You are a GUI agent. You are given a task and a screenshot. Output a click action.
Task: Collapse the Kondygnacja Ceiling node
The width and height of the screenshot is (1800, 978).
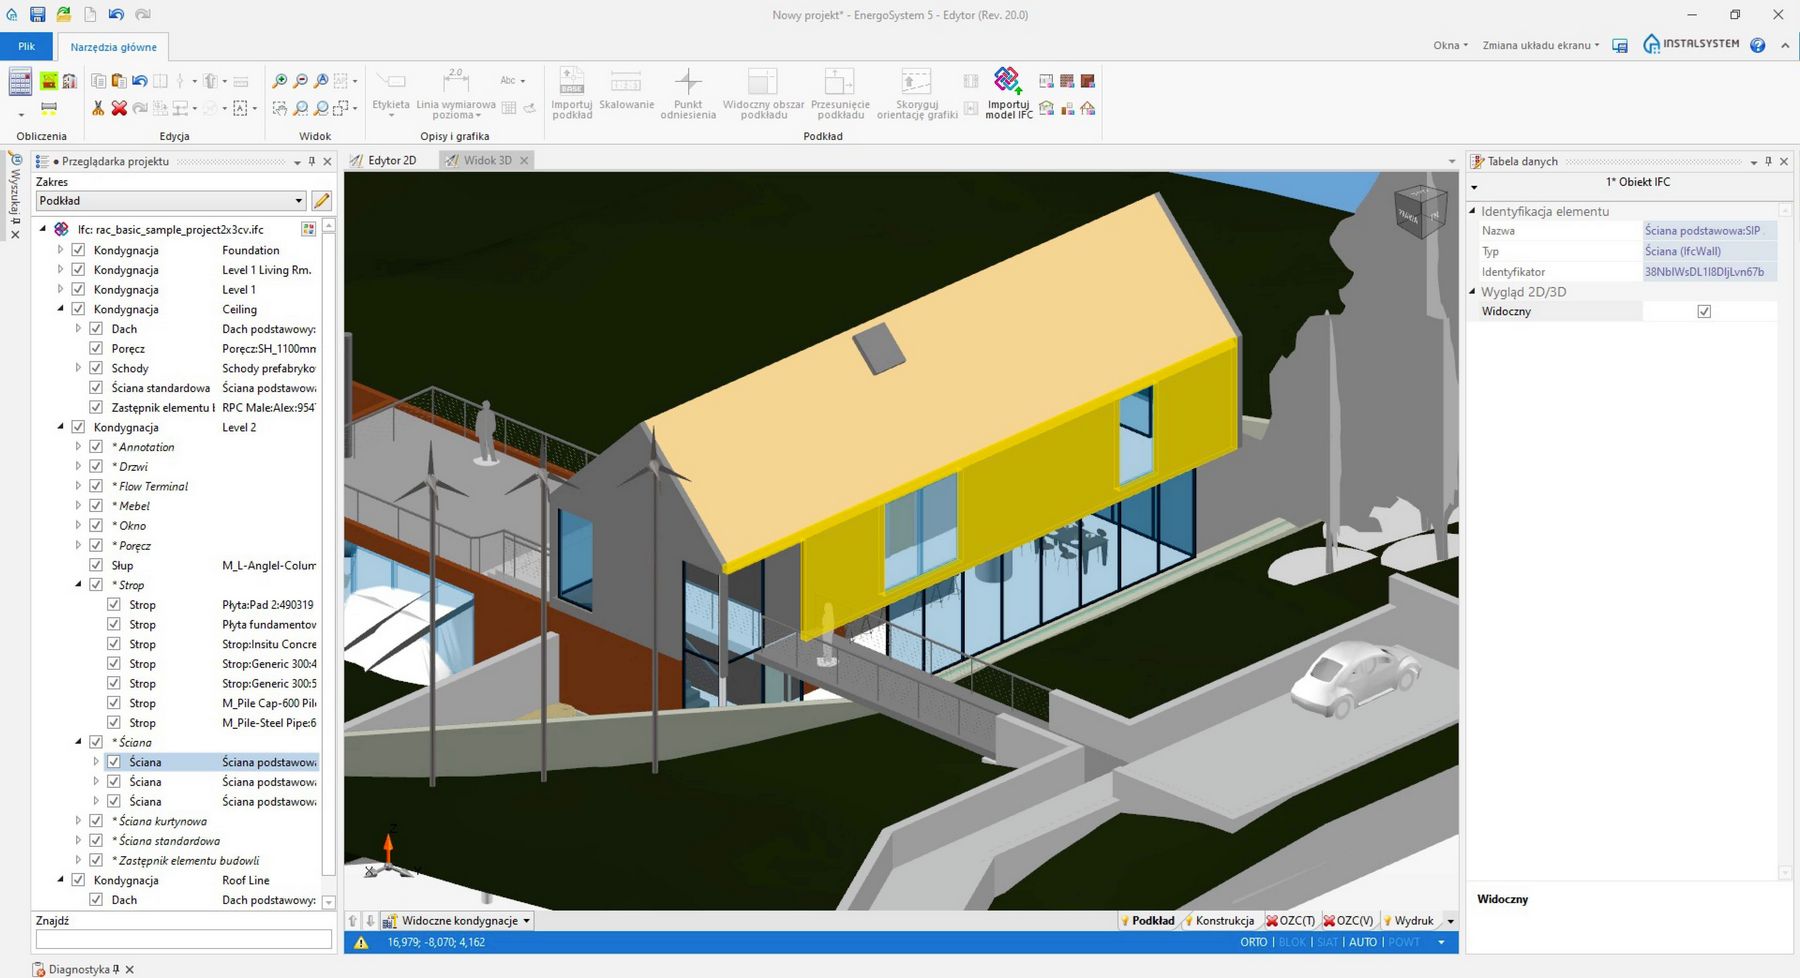click(60, 309)
